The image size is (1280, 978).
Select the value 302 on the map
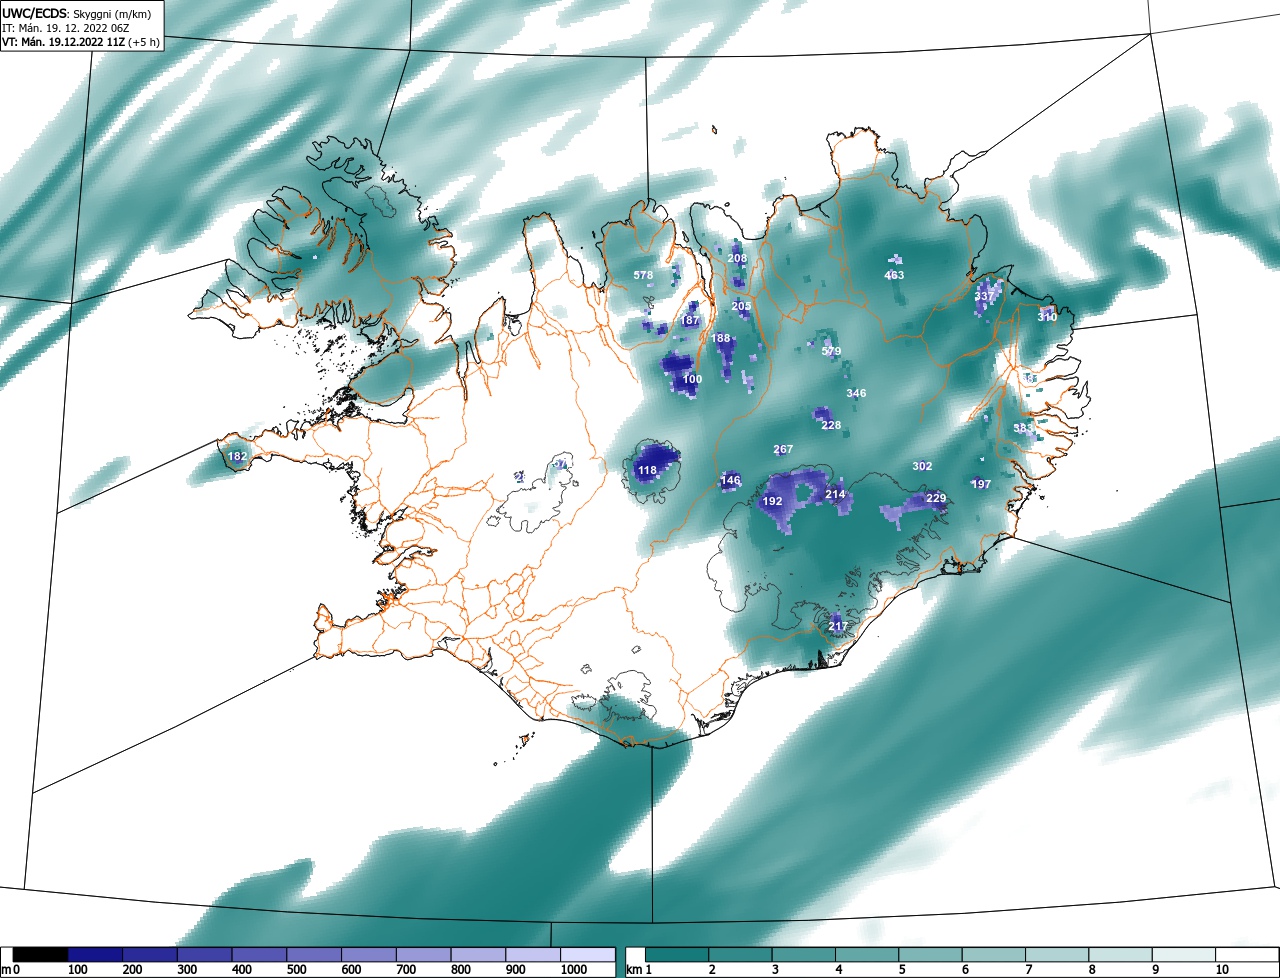pos(922,466)
